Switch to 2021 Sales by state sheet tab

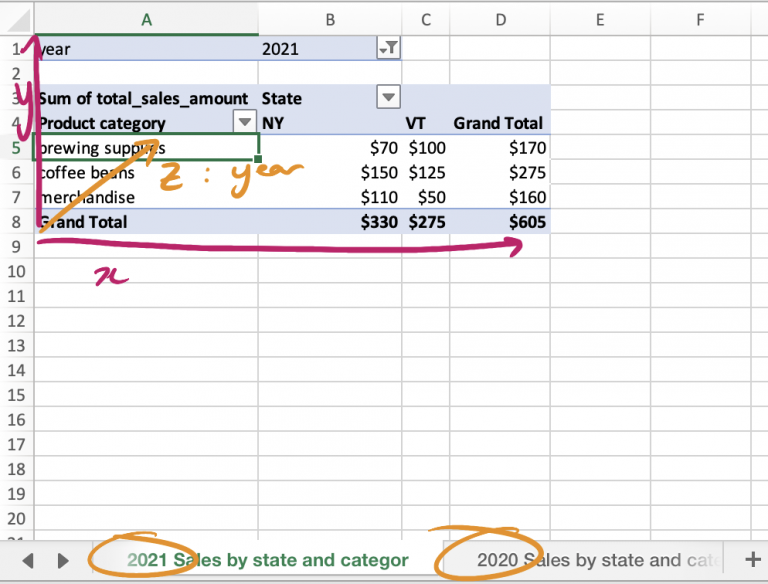click(x=267, y=560)
